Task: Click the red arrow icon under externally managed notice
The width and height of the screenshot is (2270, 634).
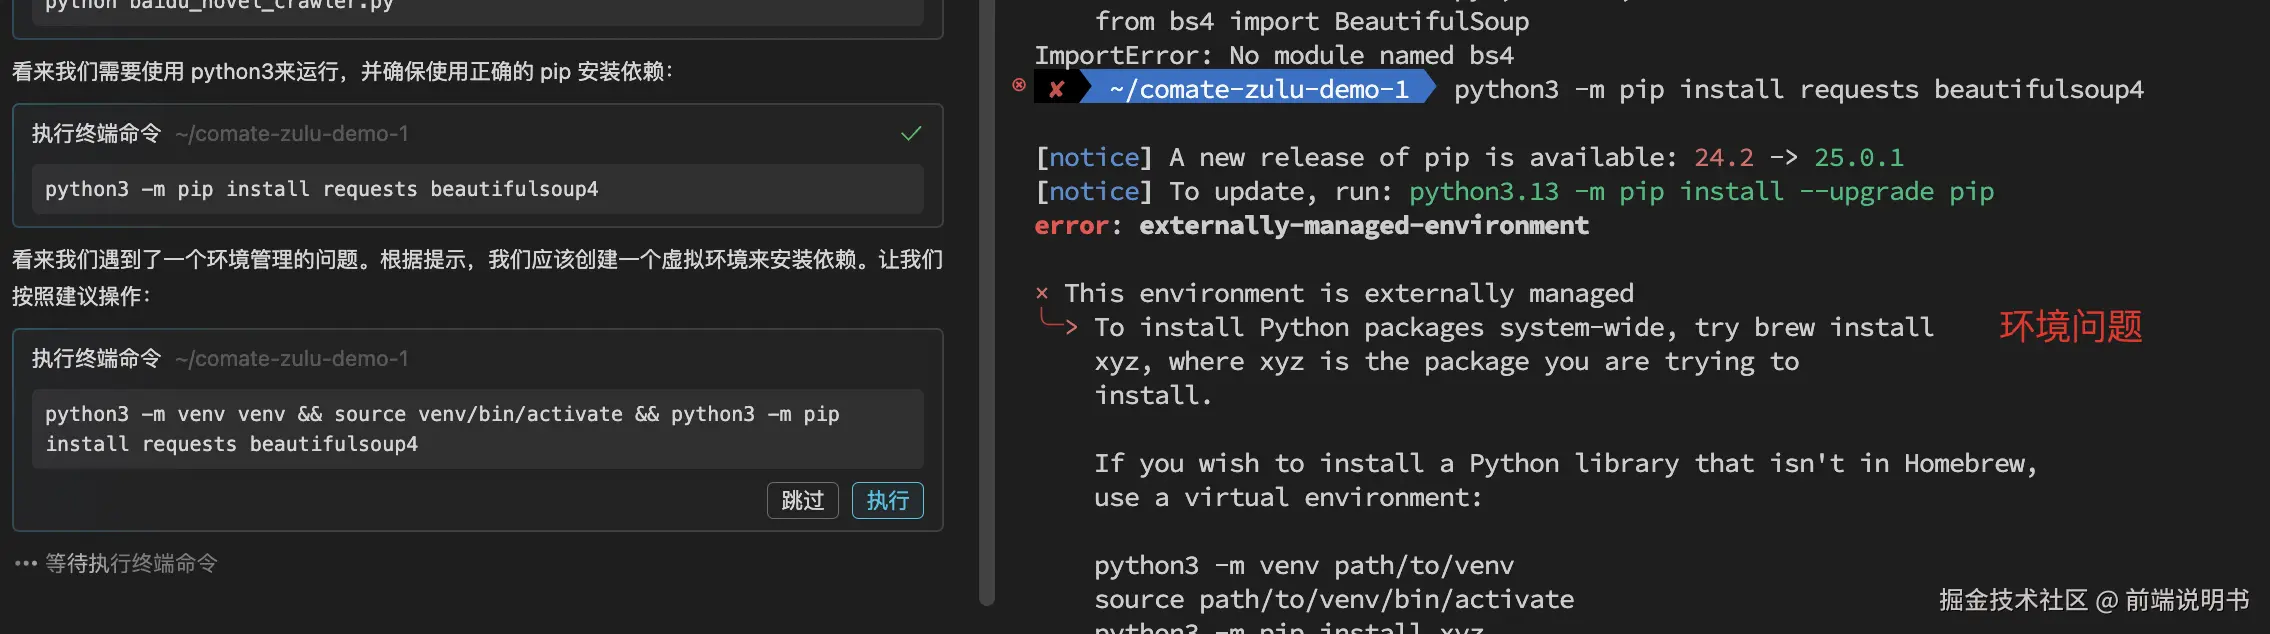Action: (x=1057, y=322)
